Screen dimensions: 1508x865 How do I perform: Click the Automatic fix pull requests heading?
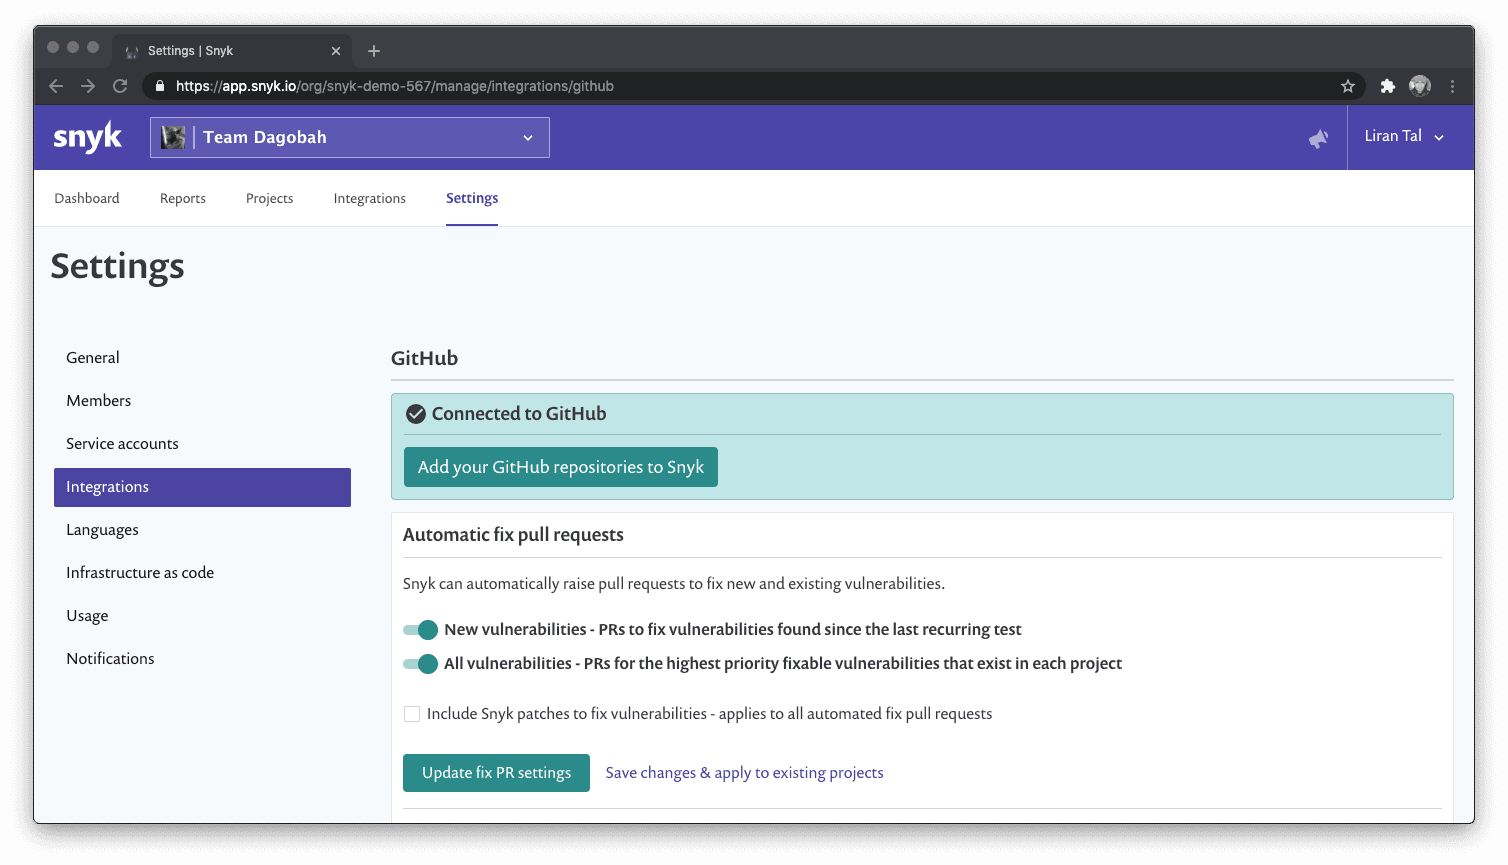pos(513,535)
